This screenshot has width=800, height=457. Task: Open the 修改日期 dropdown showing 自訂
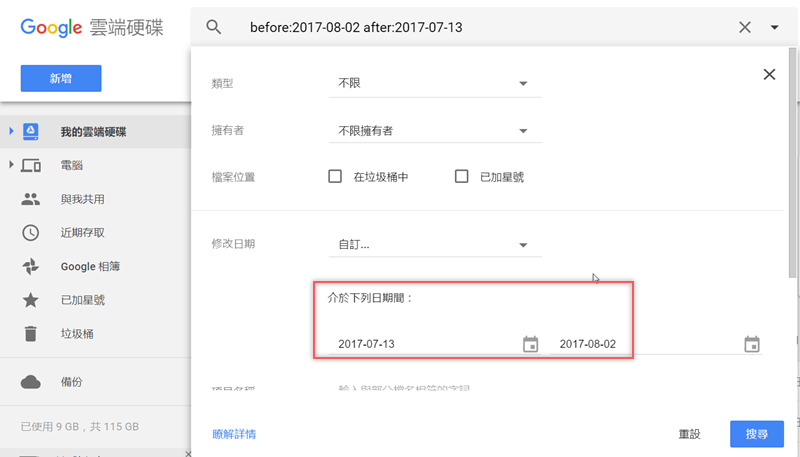click(435, 244)
